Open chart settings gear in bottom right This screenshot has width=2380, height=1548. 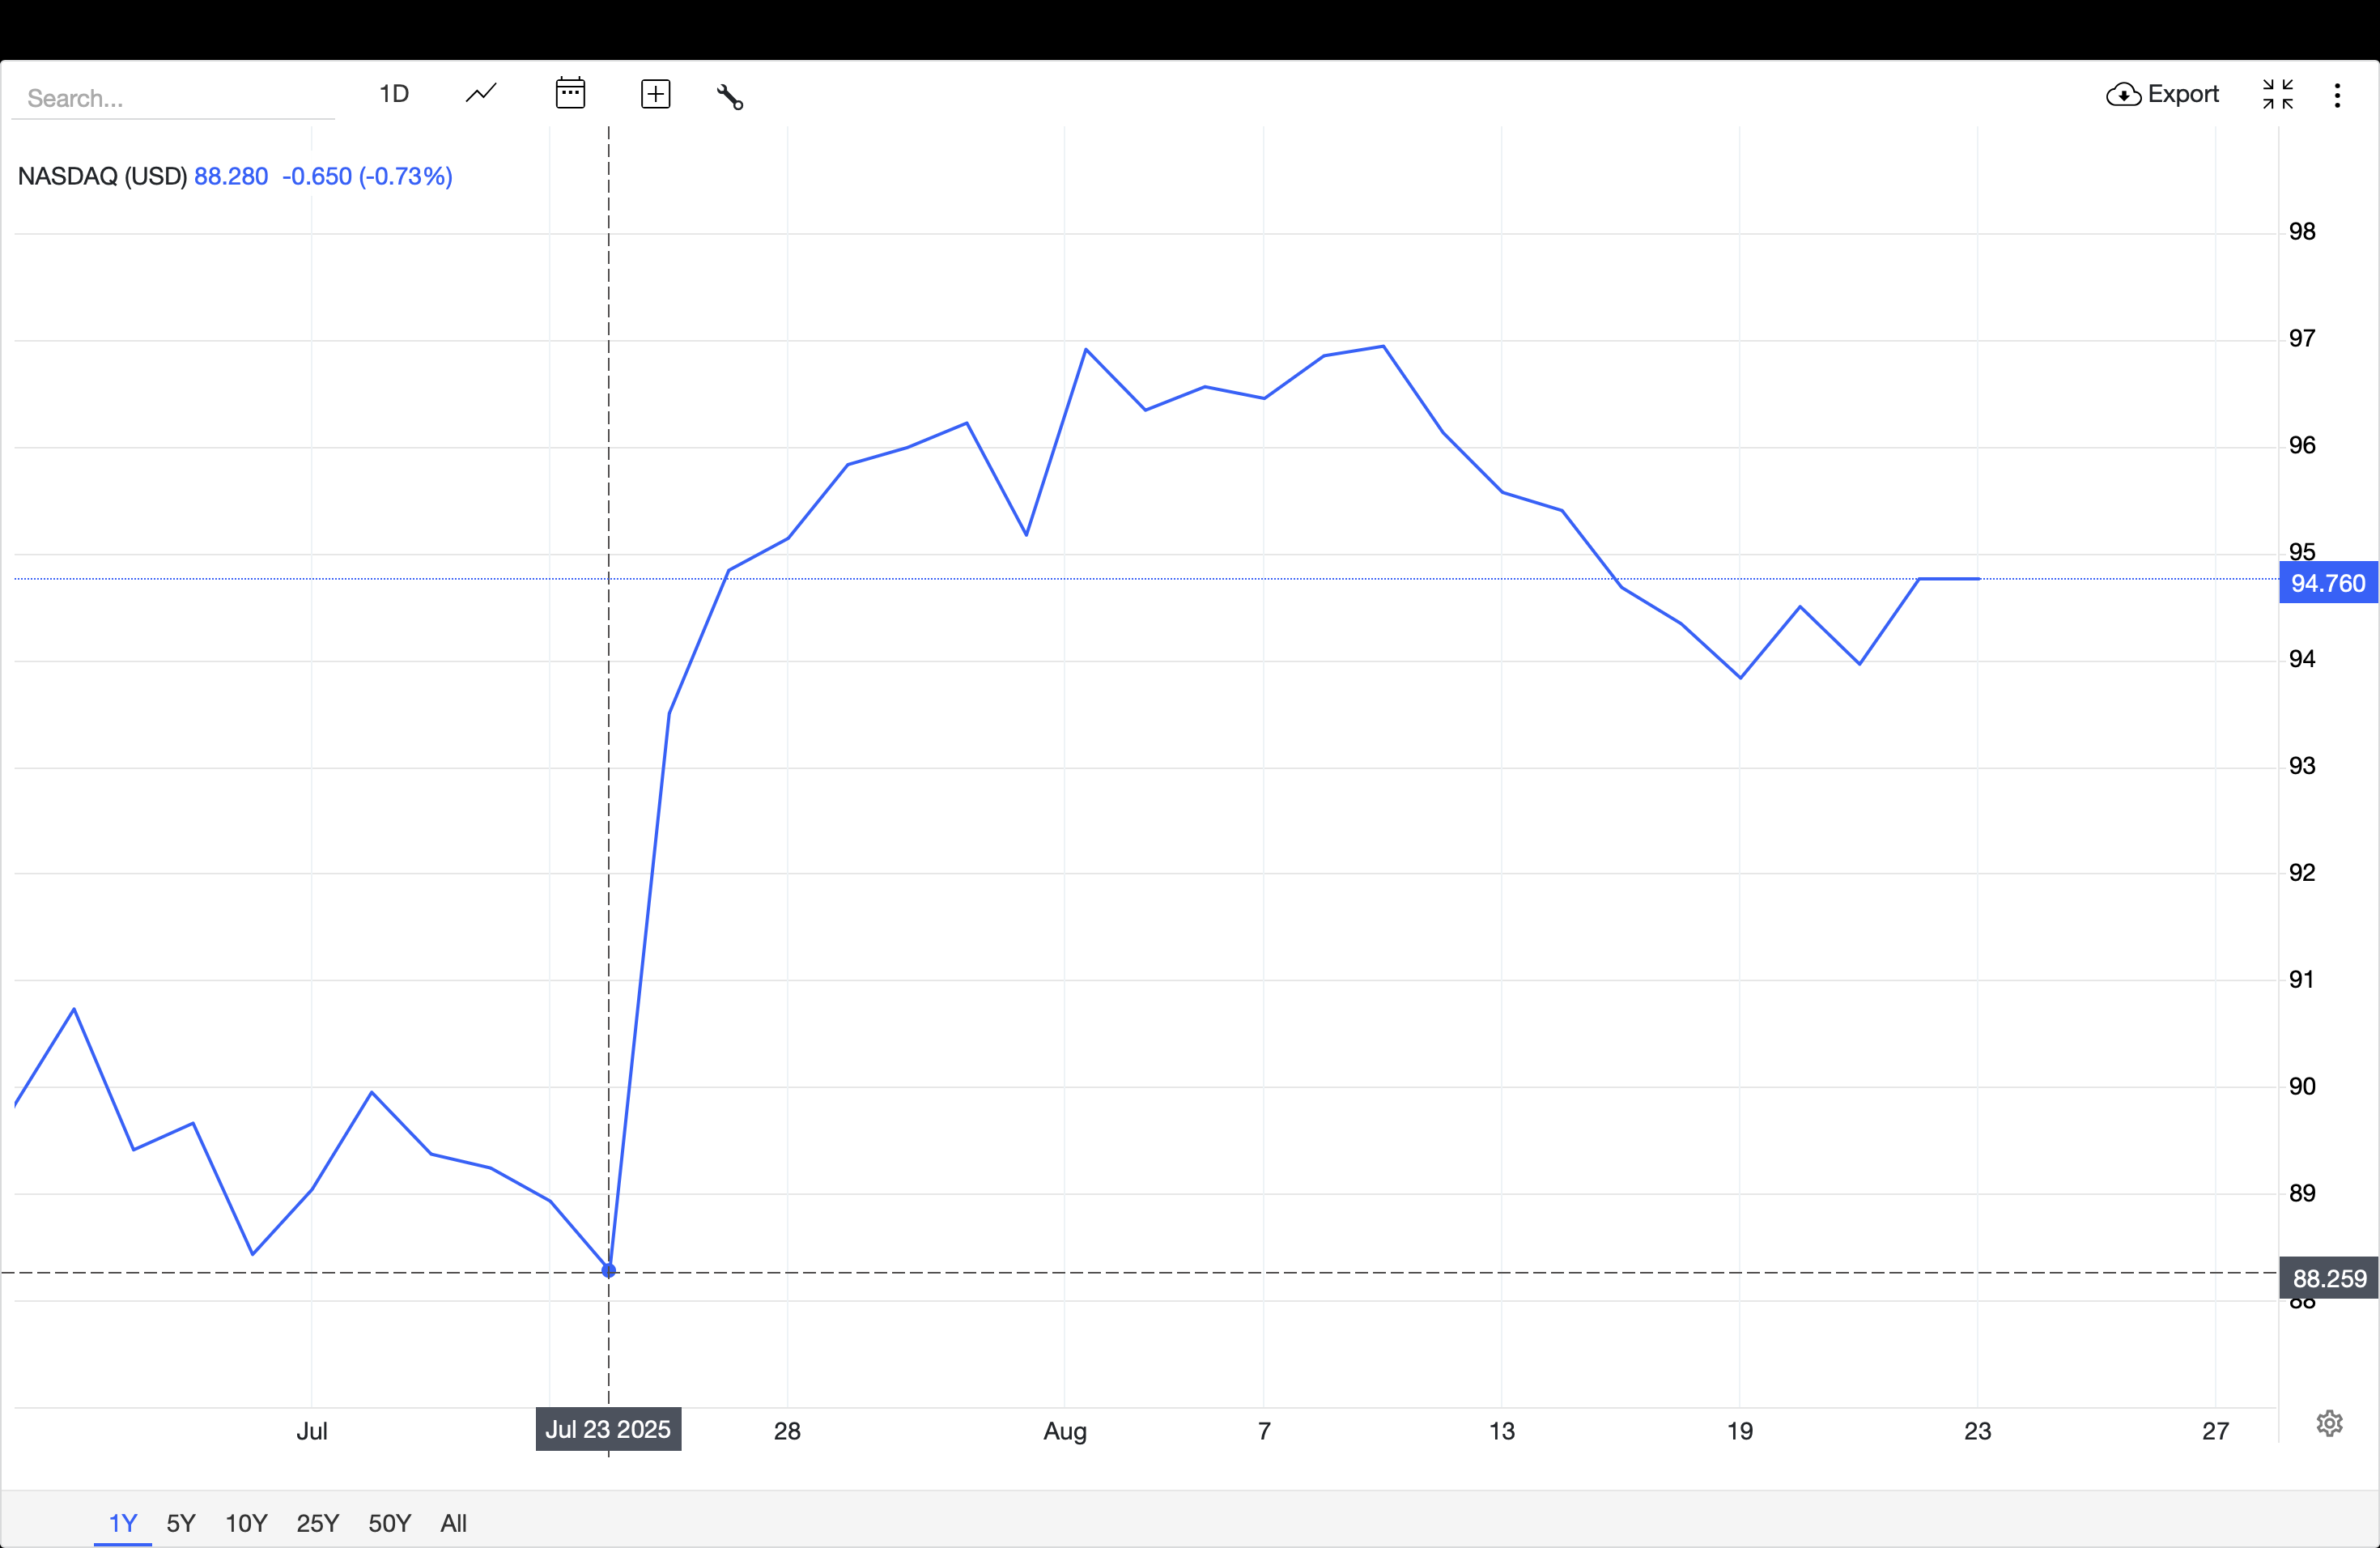pyautogui.click(x=2329, y=1422)
